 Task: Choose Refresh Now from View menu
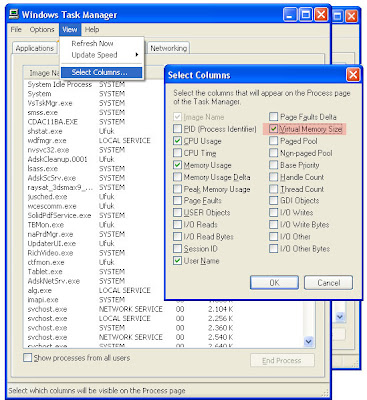(92, 43)
